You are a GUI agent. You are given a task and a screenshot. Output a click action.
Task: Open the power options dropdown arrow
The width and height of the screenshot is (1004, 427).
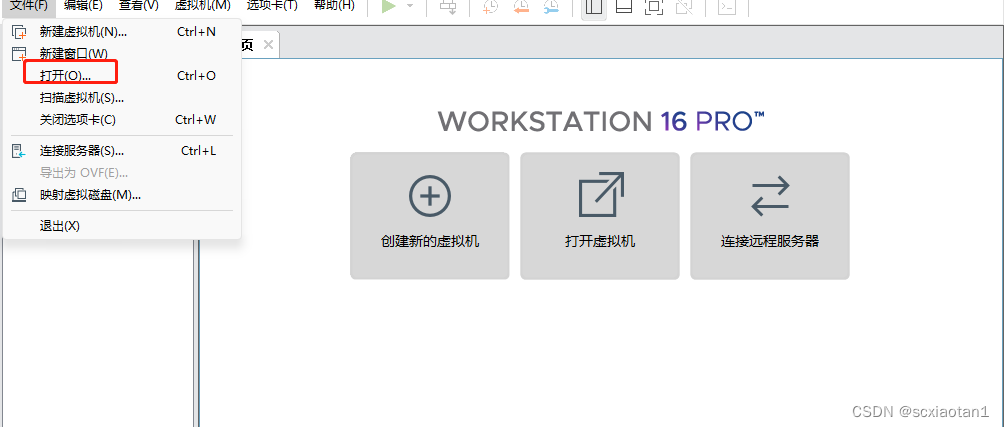coord(410,6)
